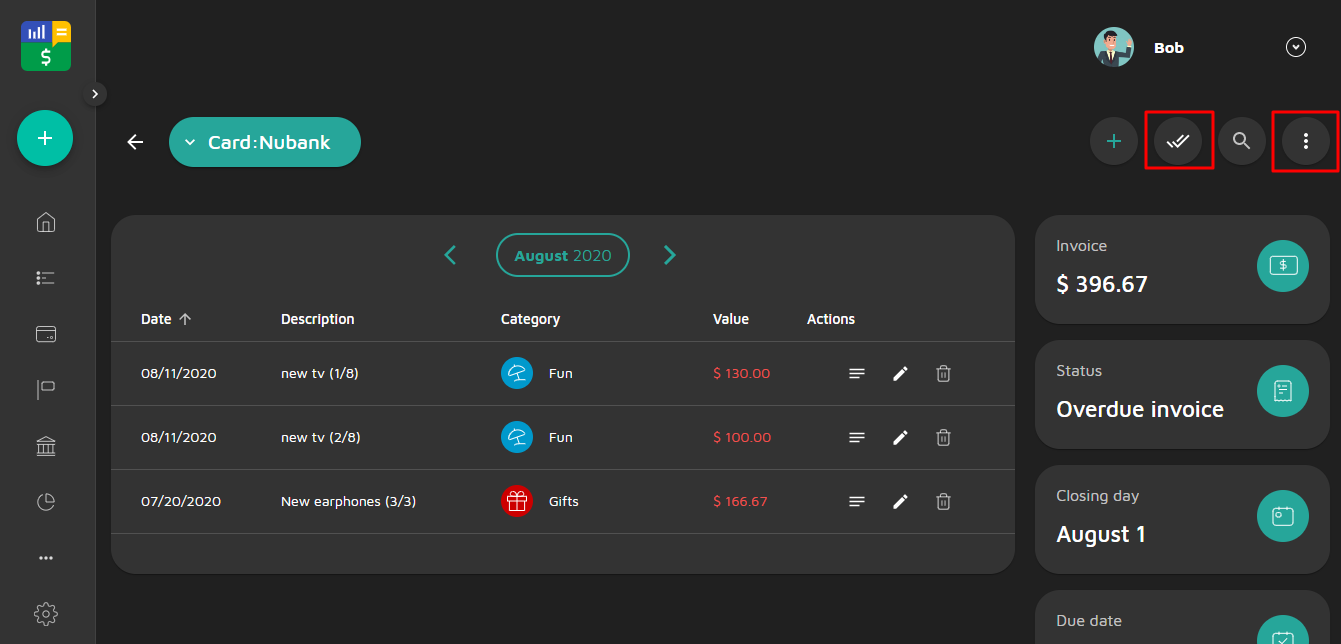Click the August 2020 month picker button
Image resolution: width=1341 pixels, height=644 pixels.
562,255
